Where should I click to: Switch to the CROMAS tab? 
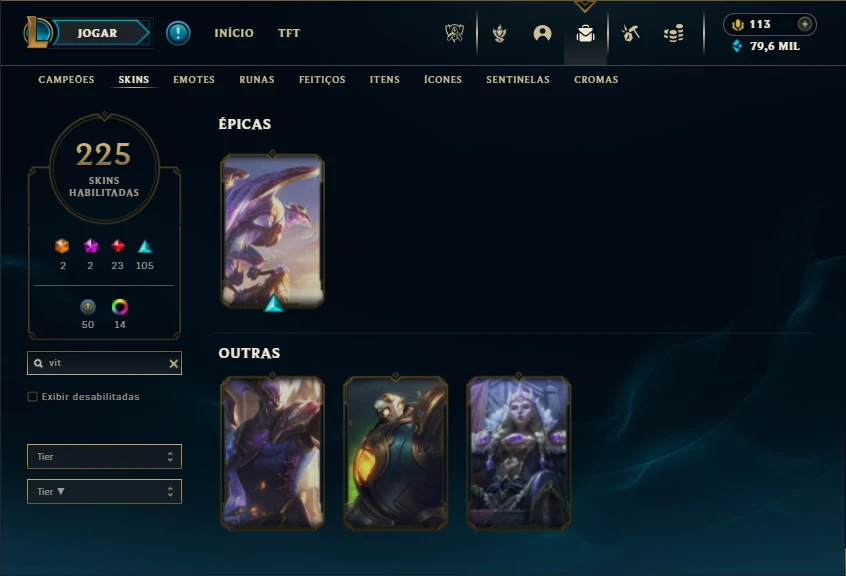[596, 79]
